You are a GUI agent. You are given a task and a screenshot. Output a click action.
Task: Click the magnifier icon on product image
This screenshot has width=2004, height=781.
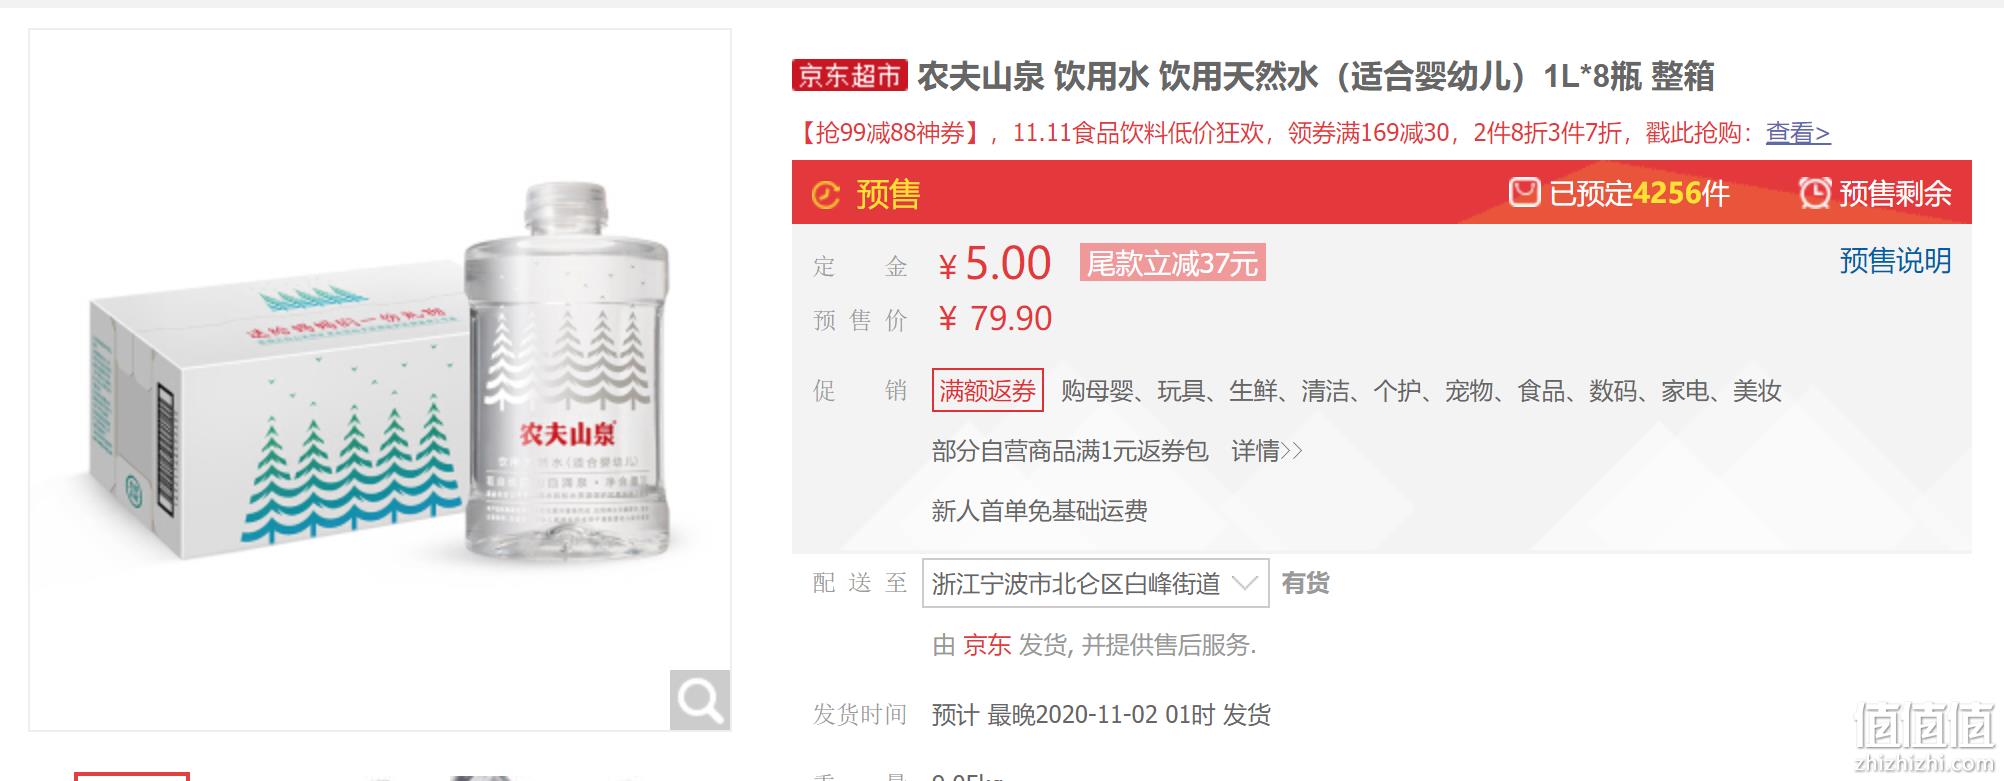pos(700,700)
